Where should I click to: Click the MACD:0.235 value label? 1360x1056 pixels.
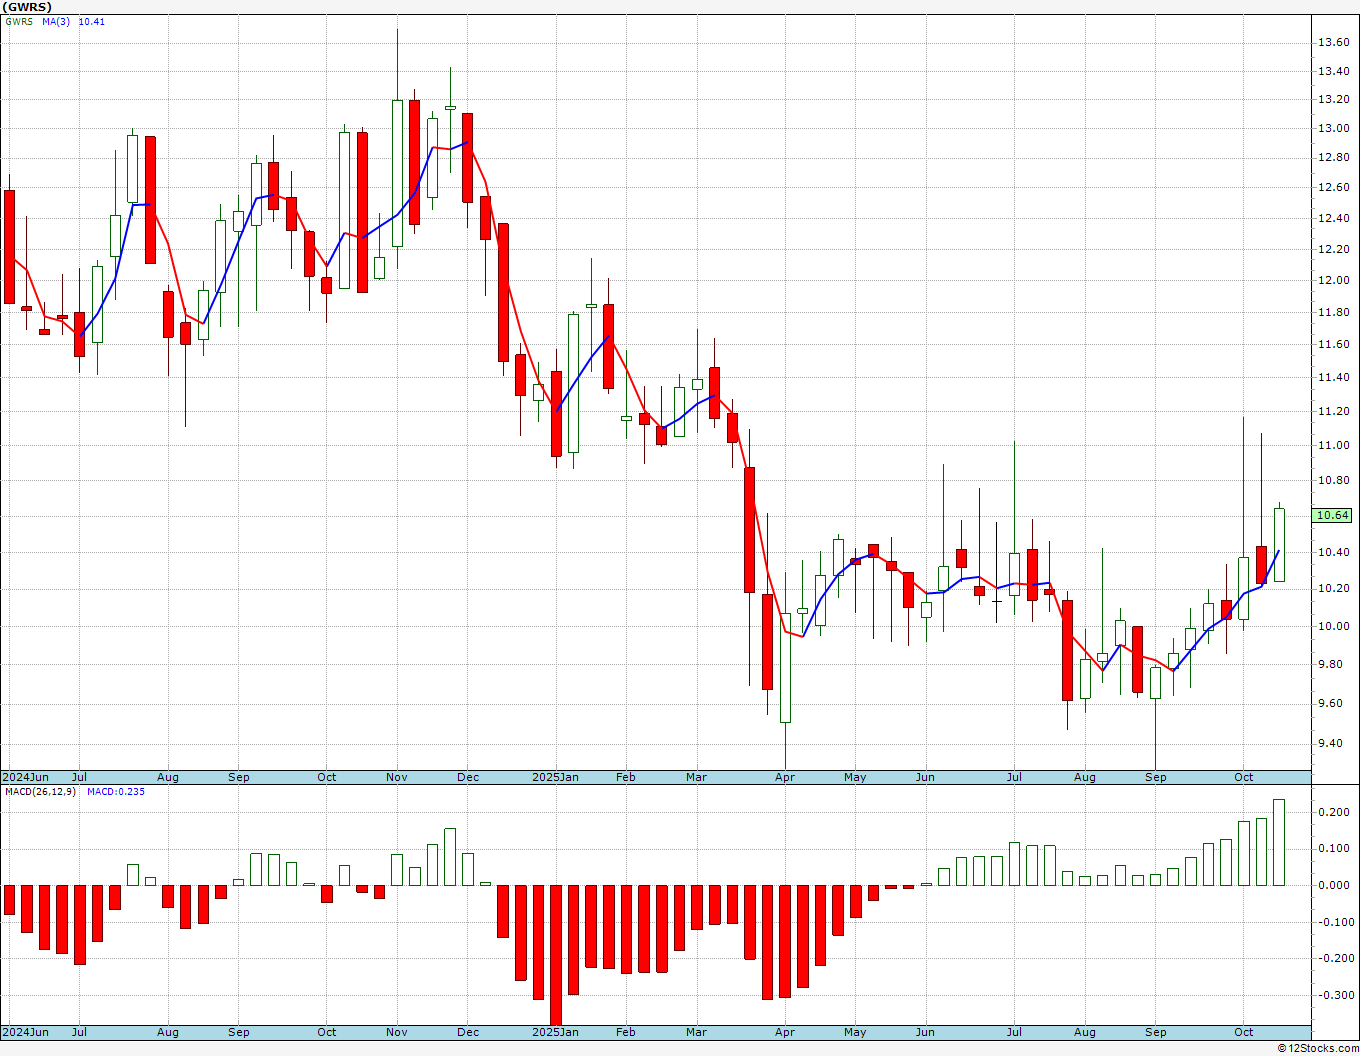(x=116, y=792)
